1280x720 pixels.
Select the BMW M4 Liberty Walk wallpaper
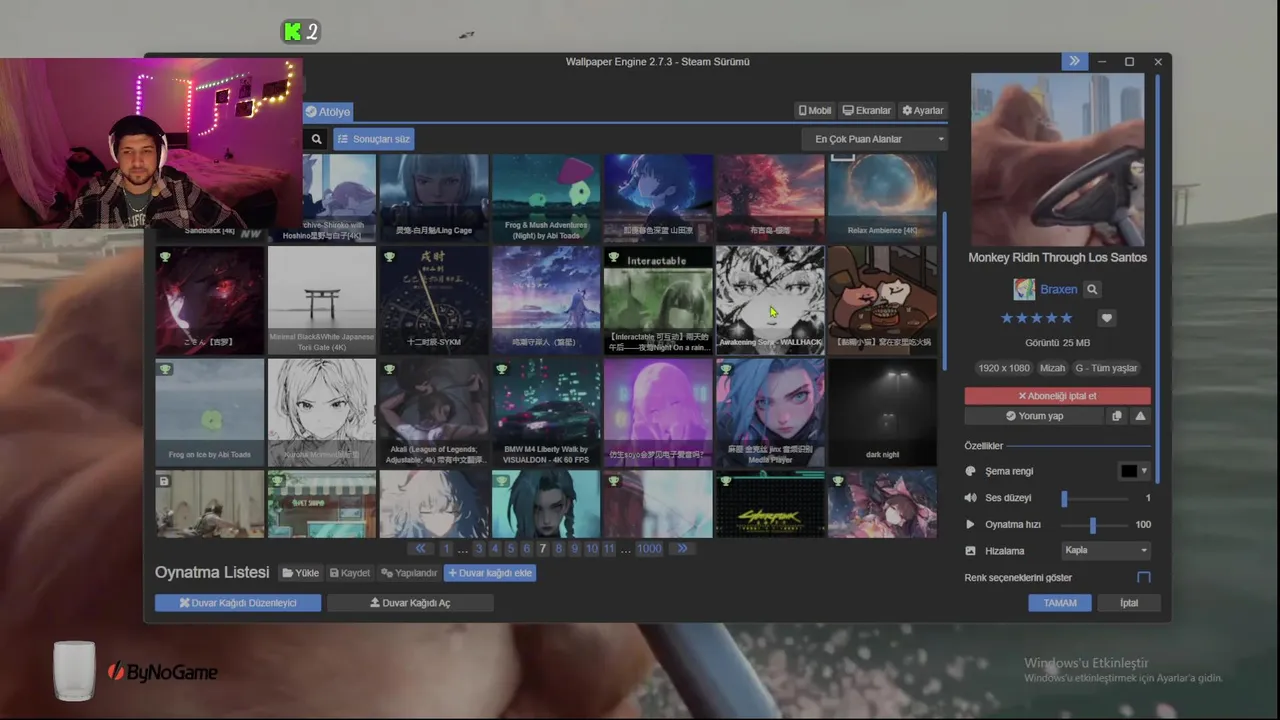(x=546, y=412)
